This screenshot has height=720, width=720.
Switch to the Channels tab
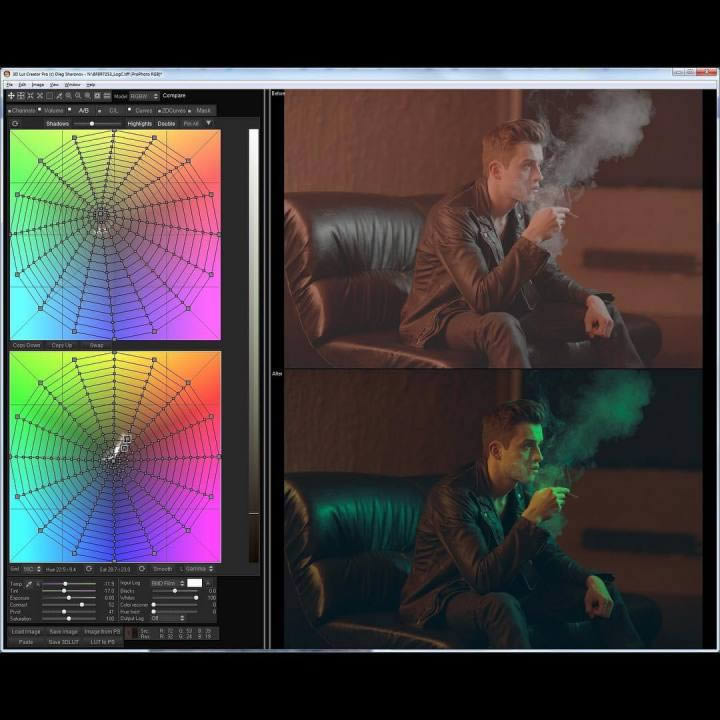tap(23, 111)
